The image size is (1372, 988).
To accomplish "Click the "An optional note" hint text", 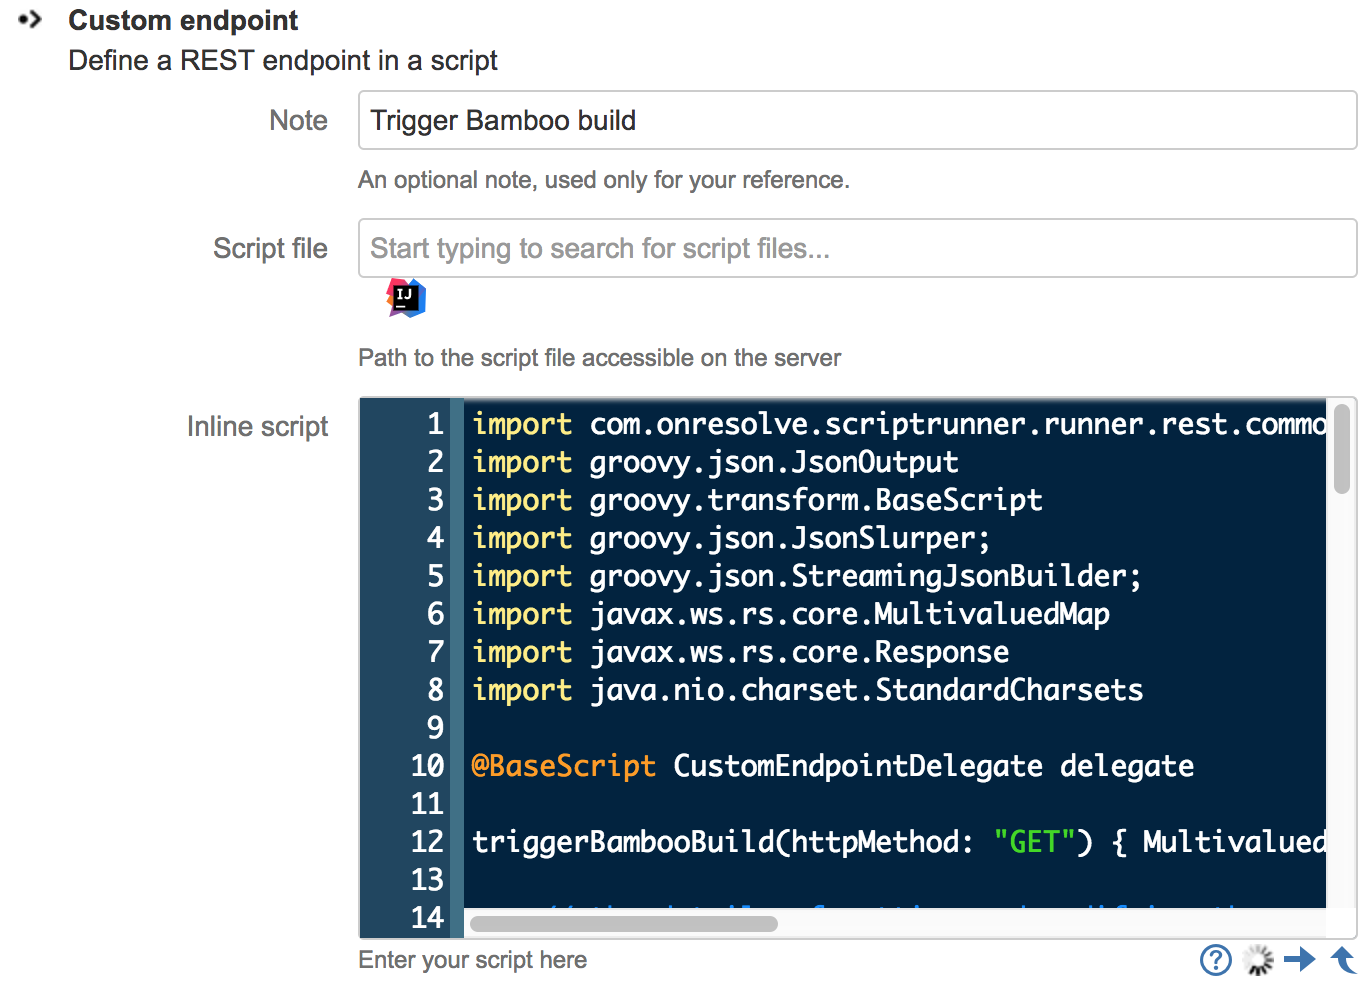I will pyautogui.click(x=604, y=180).
